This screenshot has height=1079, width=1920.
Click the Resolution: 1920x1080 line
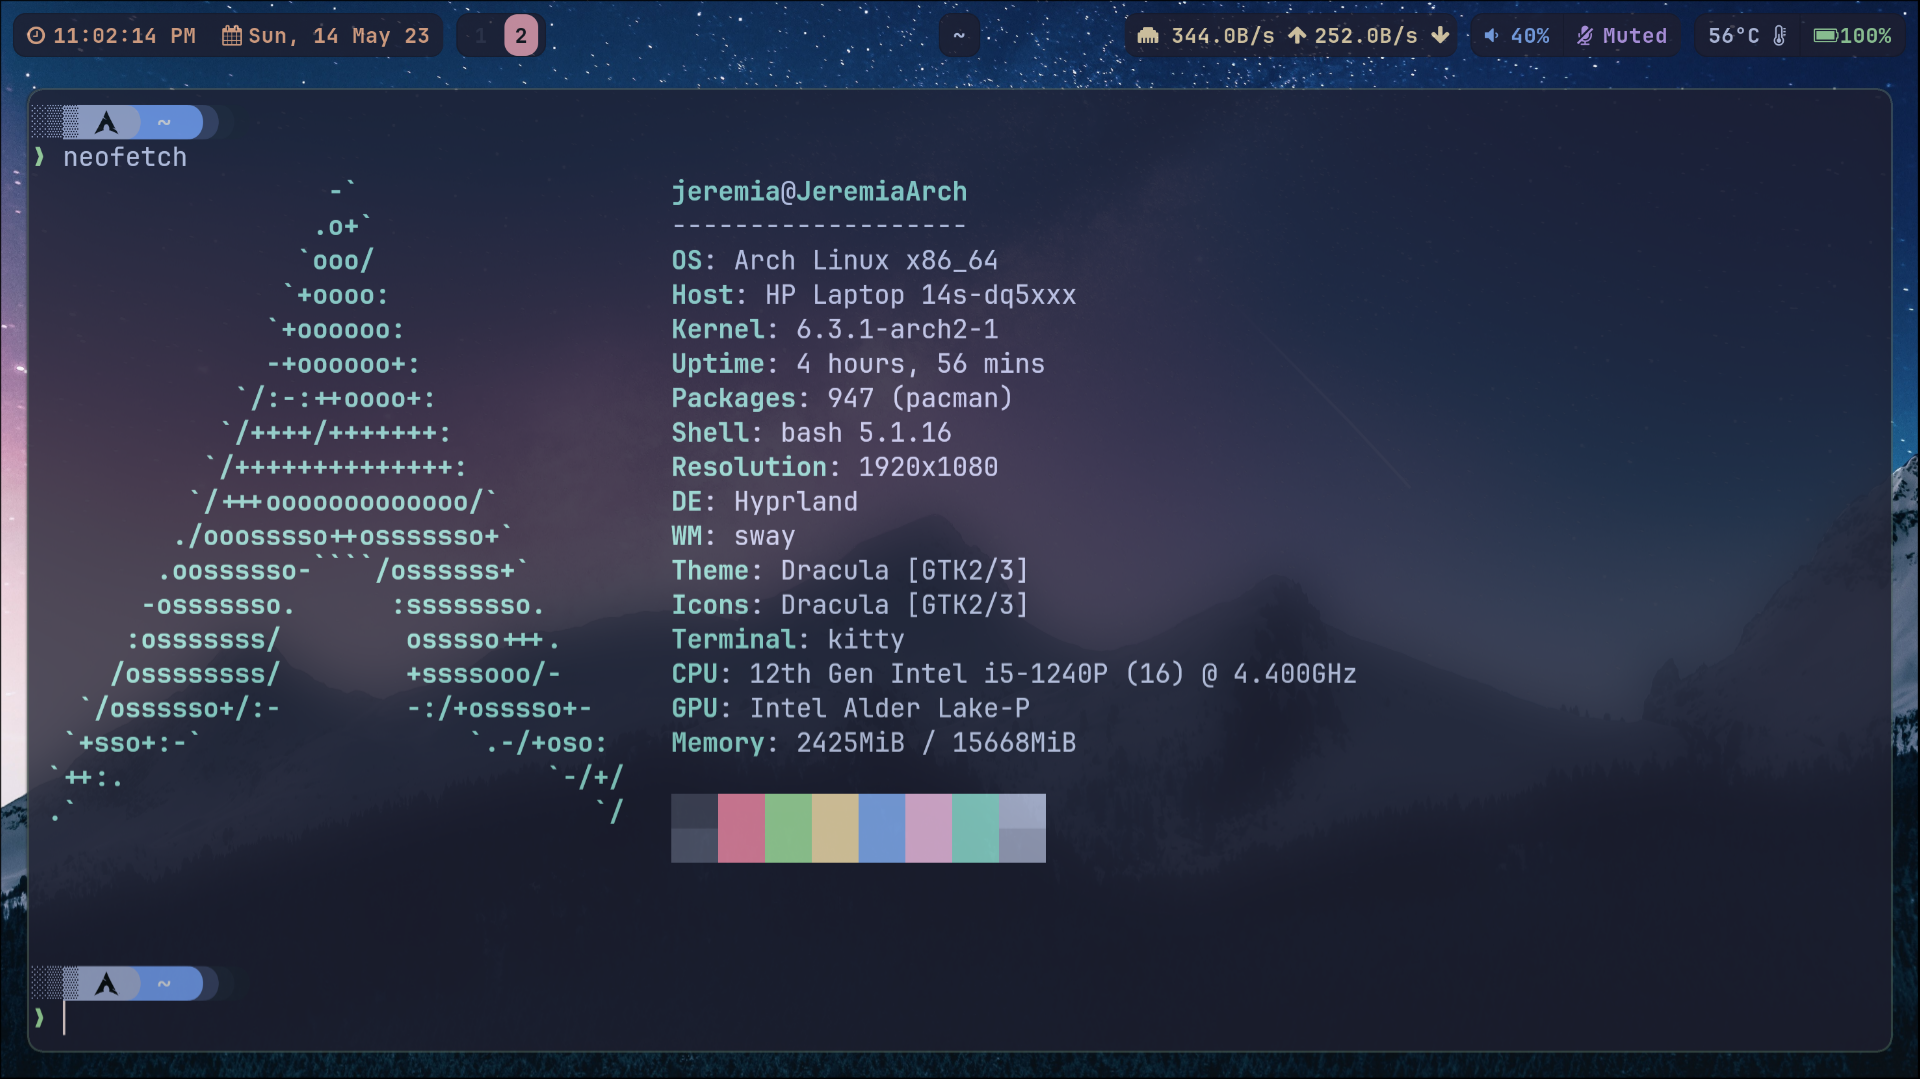835,467
